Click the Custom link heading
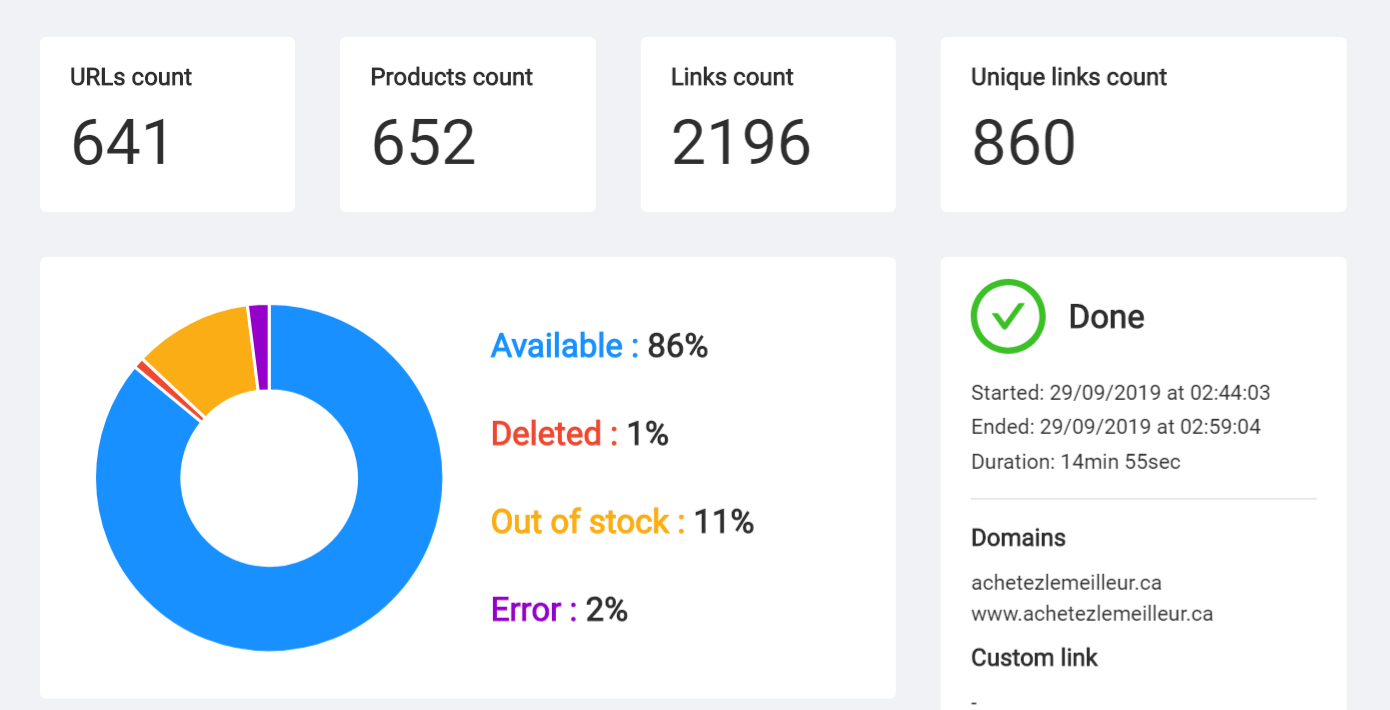This screenshot has width=1390, height=710. (1034, 658)
